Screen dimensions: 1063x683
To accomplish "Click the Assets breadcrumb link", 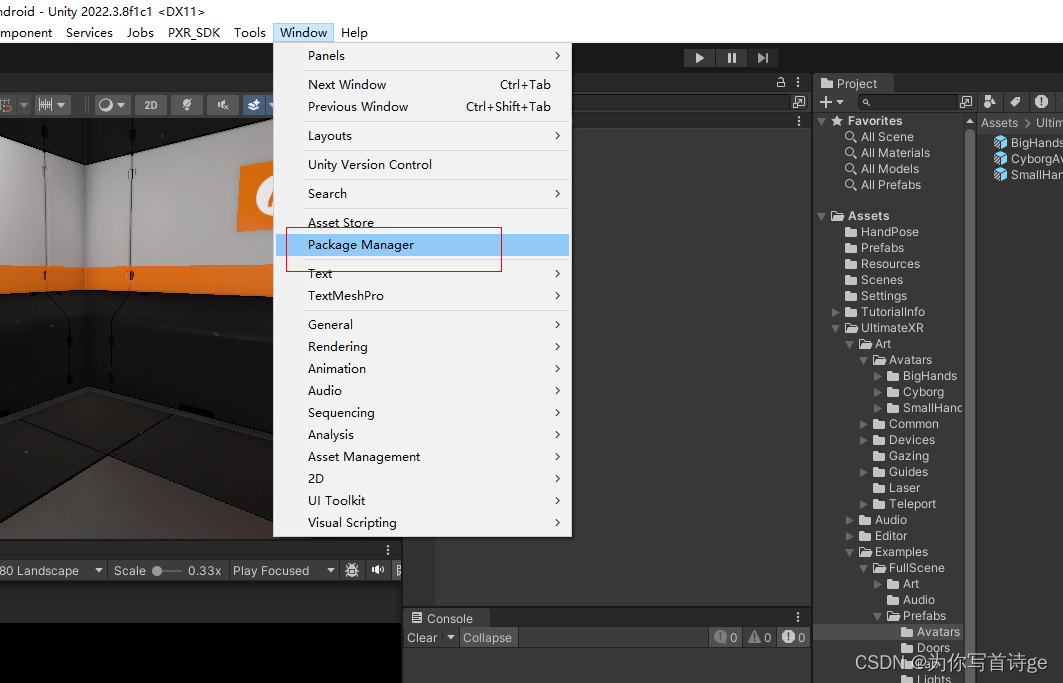I will (x=999, y=123).
